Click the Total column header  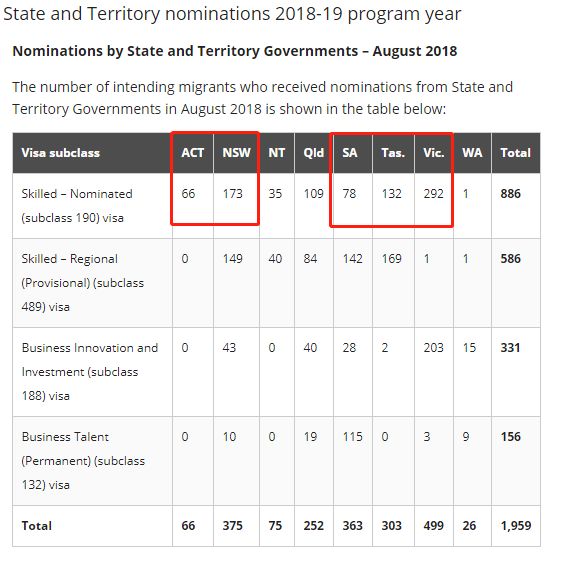515,153
